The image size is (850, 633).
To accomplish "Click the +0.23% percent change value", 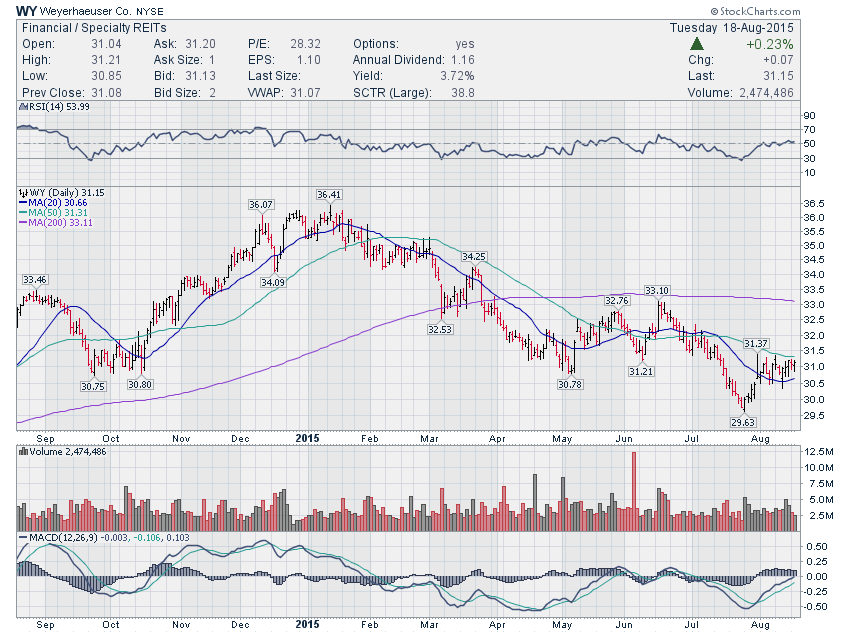I will (770, 44).
